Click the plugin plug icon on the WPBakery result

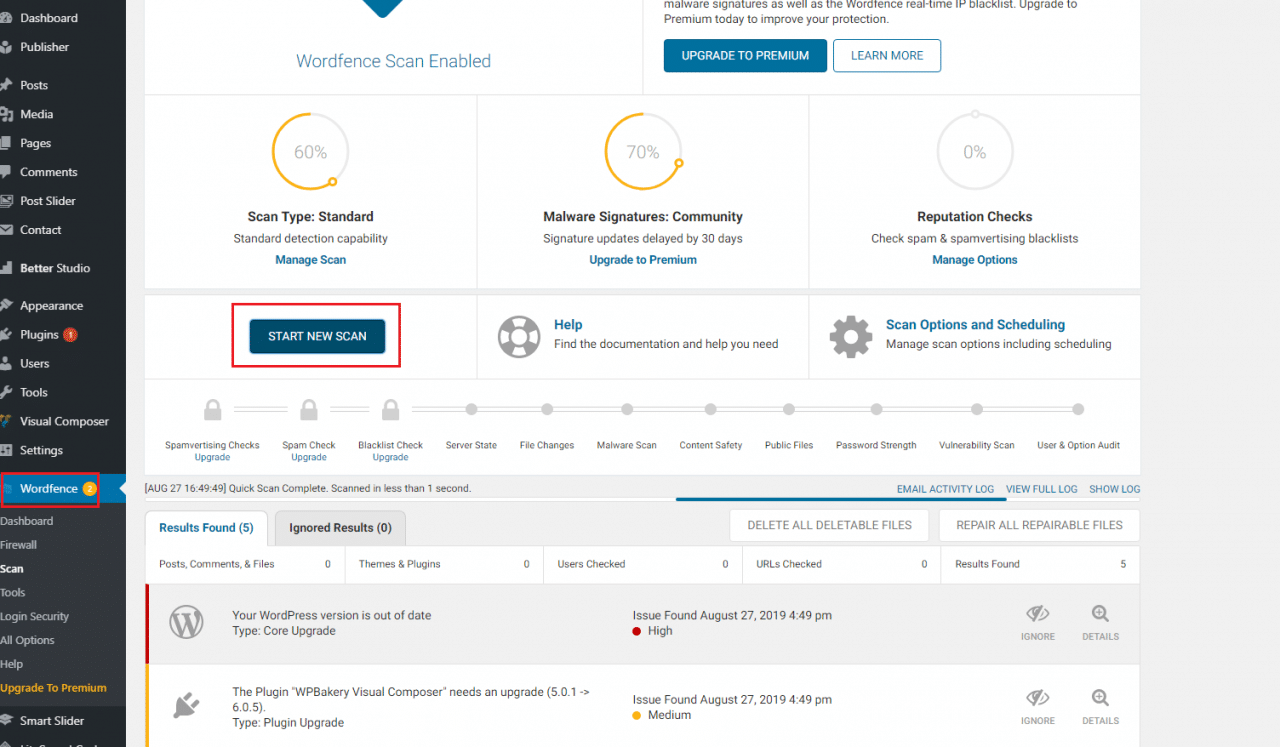(x=186, y=706)
